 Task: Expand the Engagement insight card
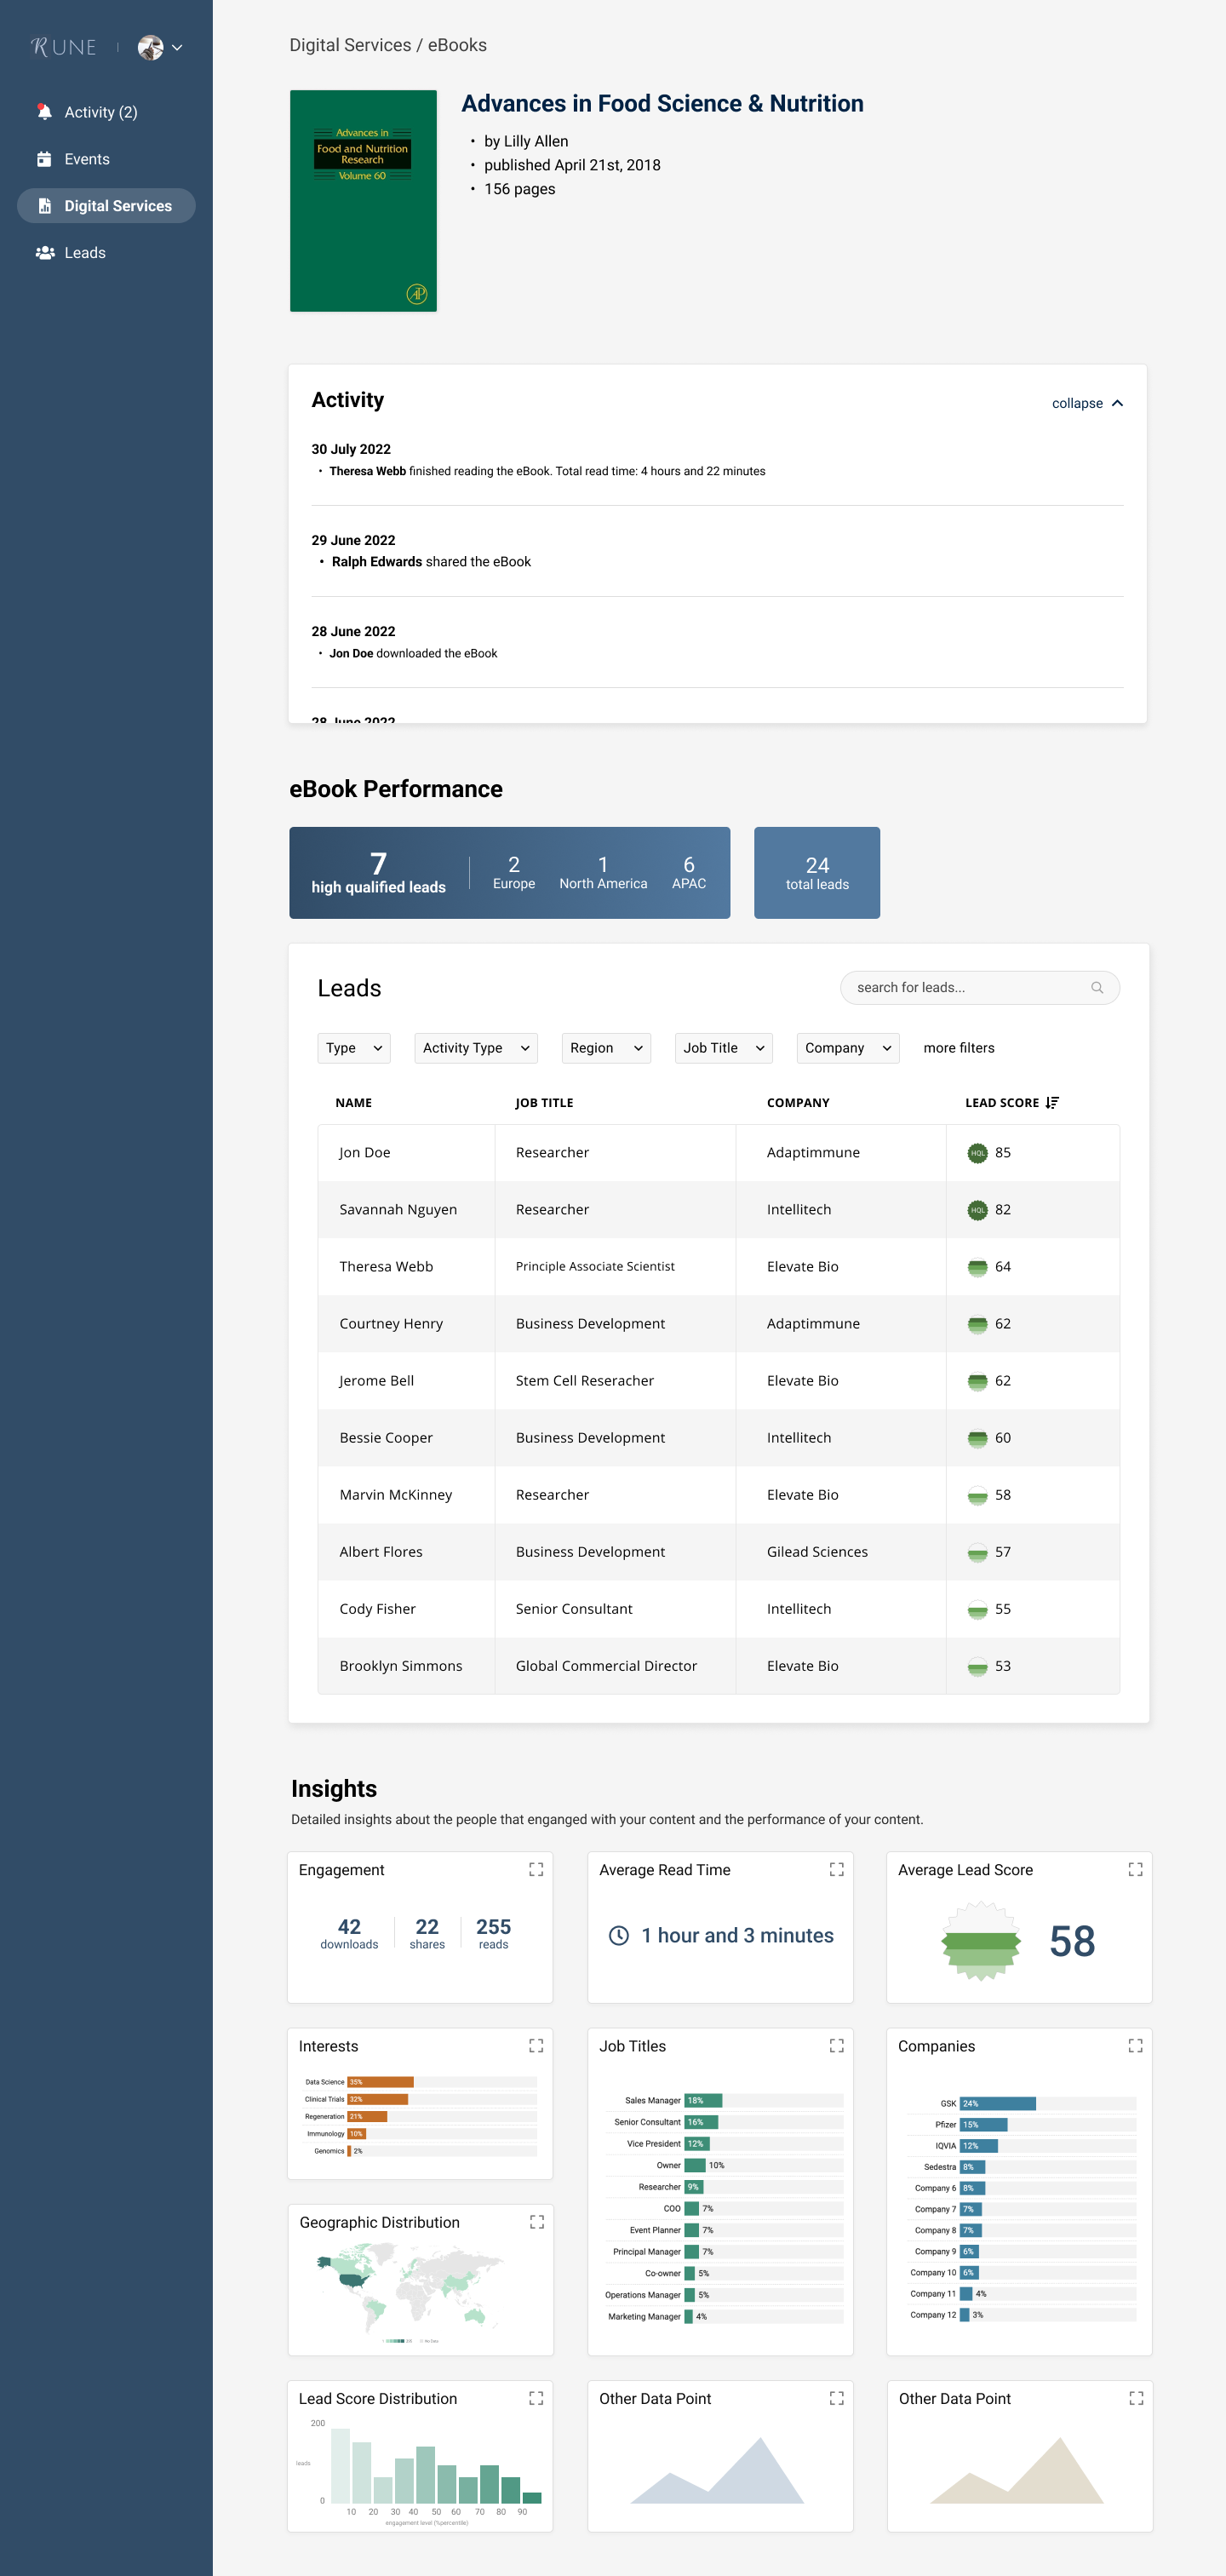point(536,1870)
